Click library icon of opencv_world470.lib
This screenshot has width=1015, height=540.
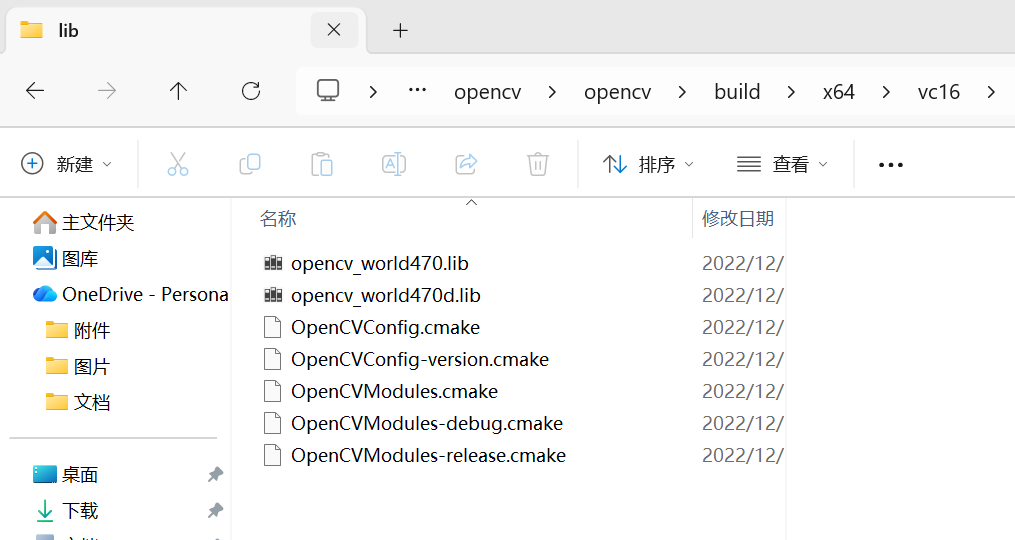pyautogui.click(x=273, y=263)
